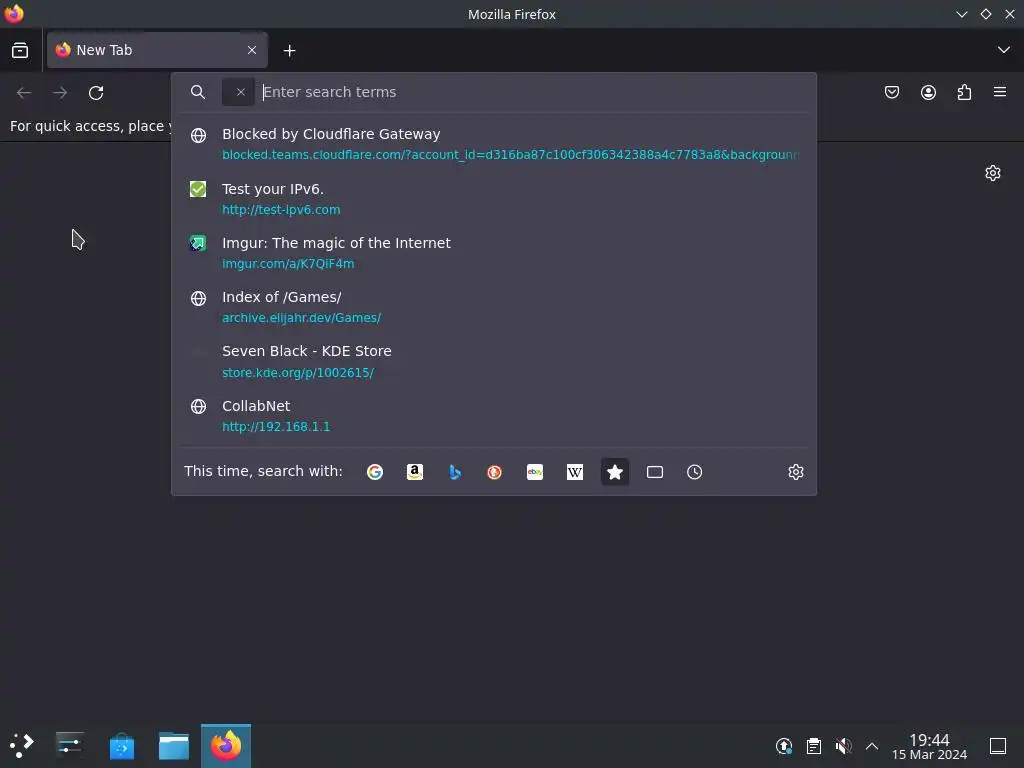Open Blocked by Cloudflare Gateway result
Viewport: 1024px width, 768px height.
[494, 144]
